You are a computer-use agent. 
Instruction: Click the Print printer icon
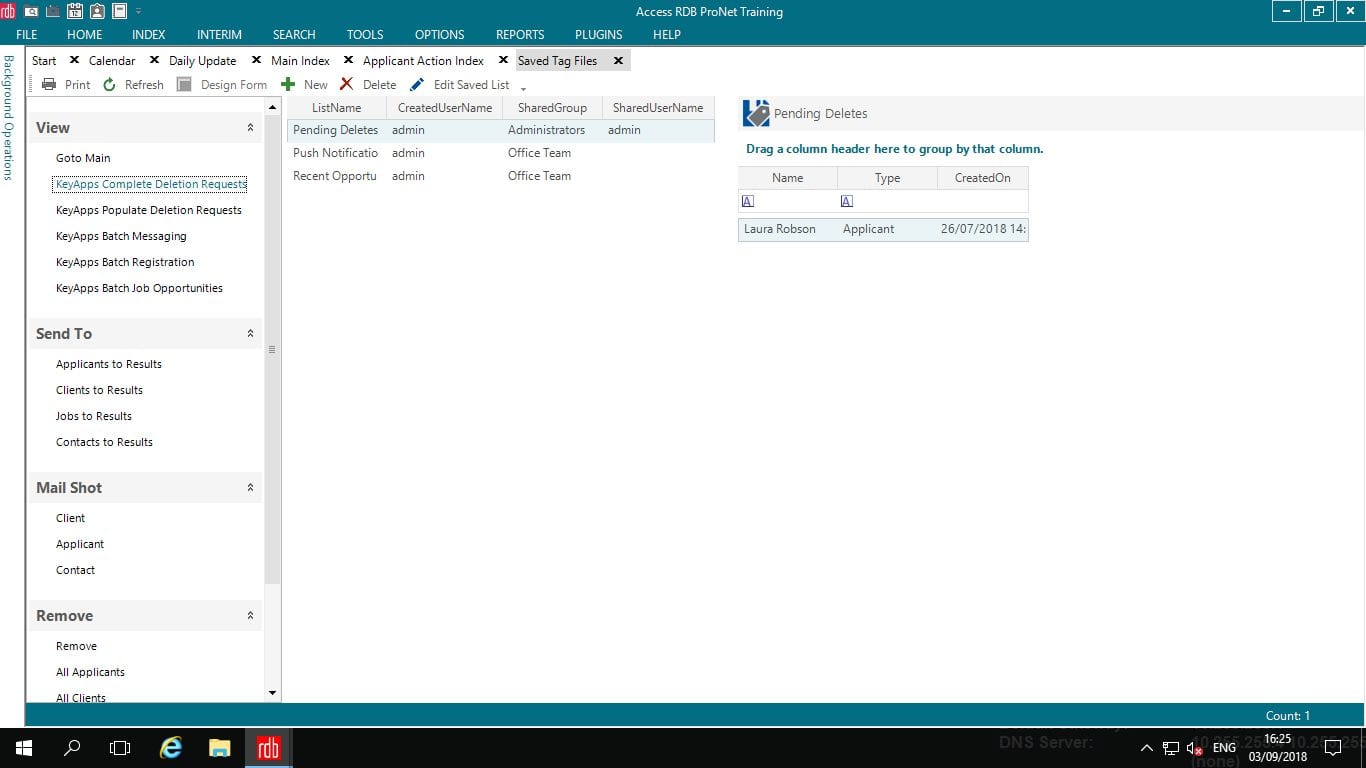click(48, 85)
